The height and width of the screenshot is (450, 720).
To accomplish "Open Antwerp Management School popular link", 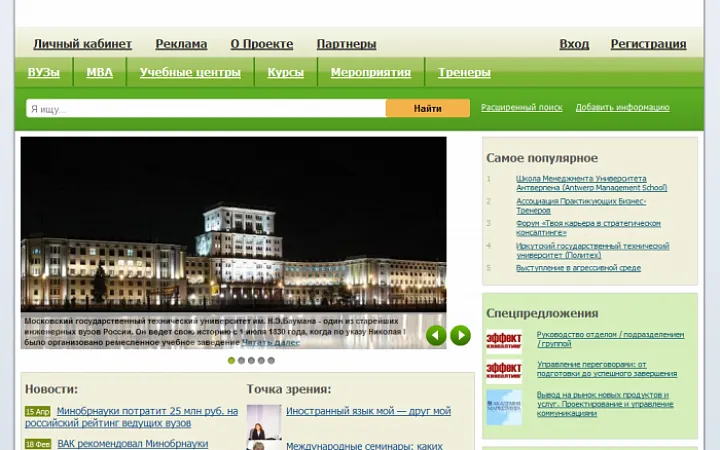I will tap(591, 183).
